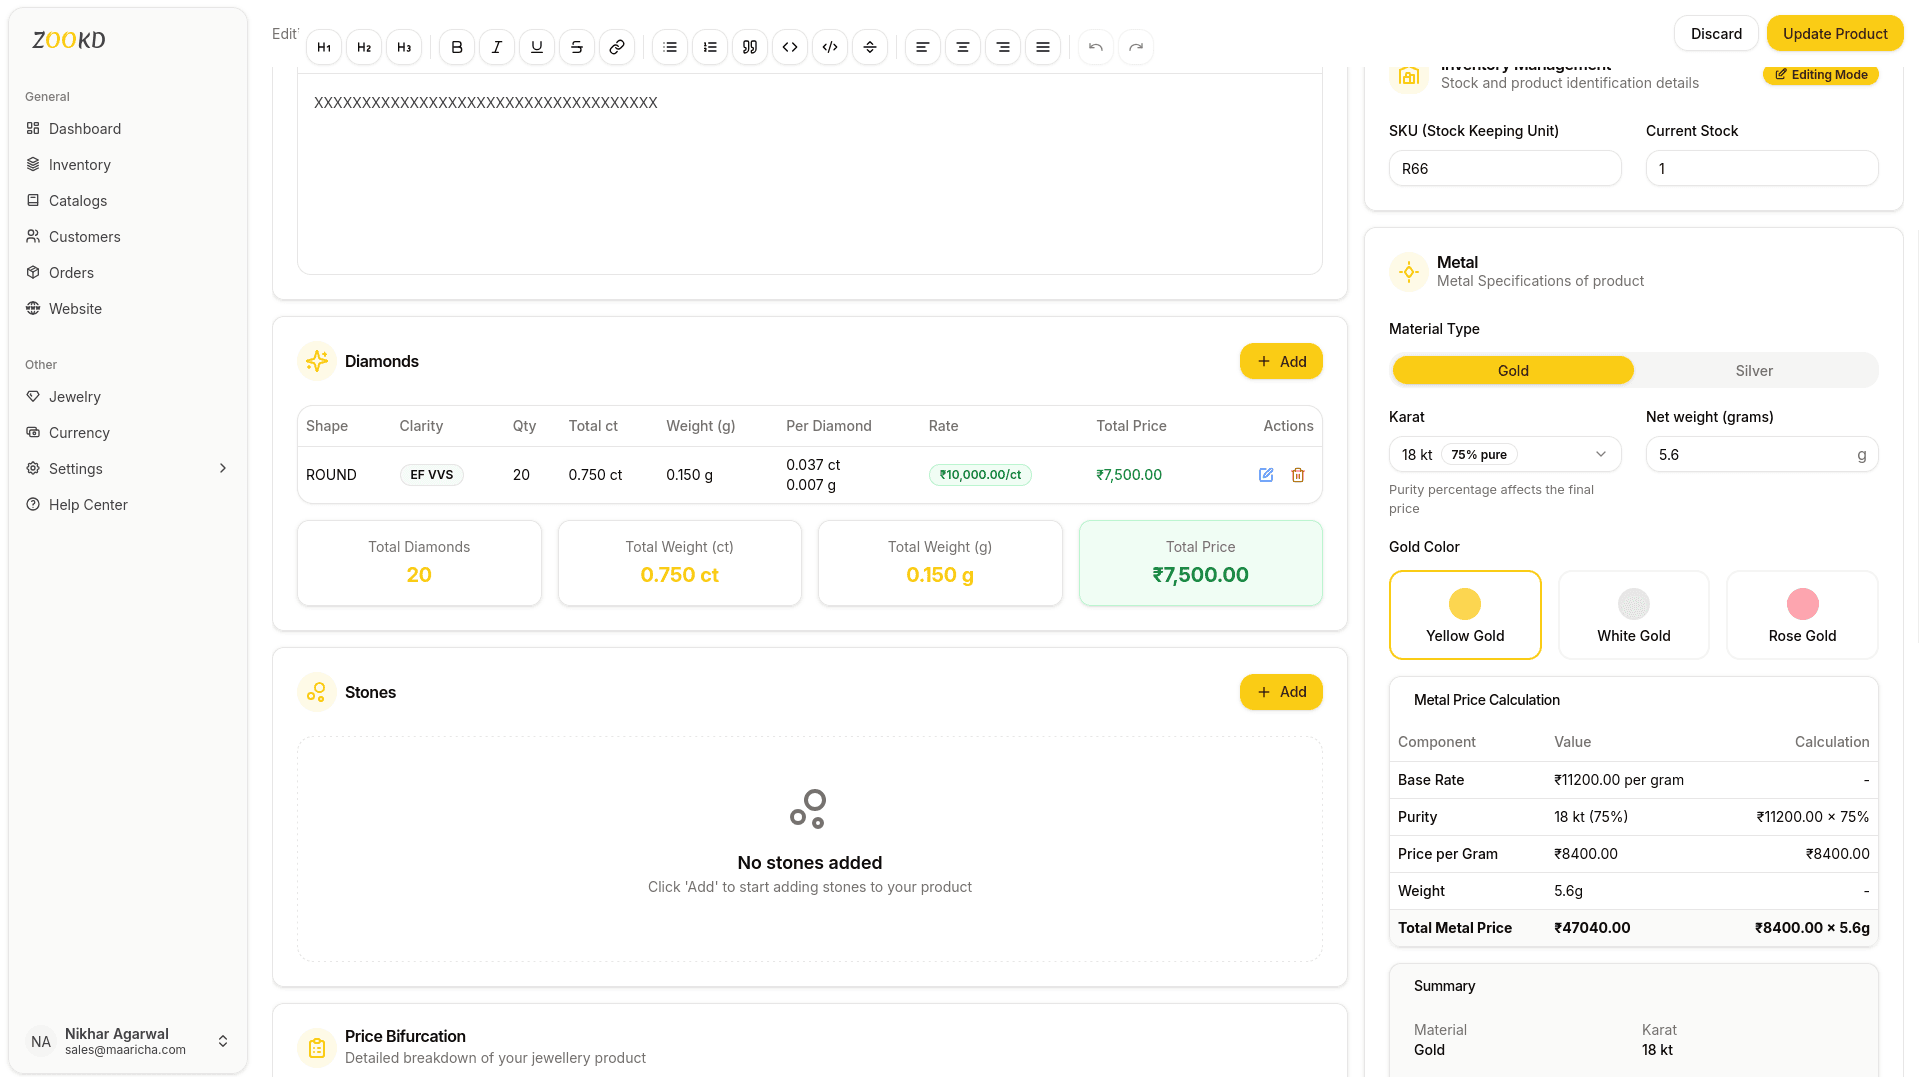
Task: Apply italic formatting in the editor
Action: click(x=496, y=47)
